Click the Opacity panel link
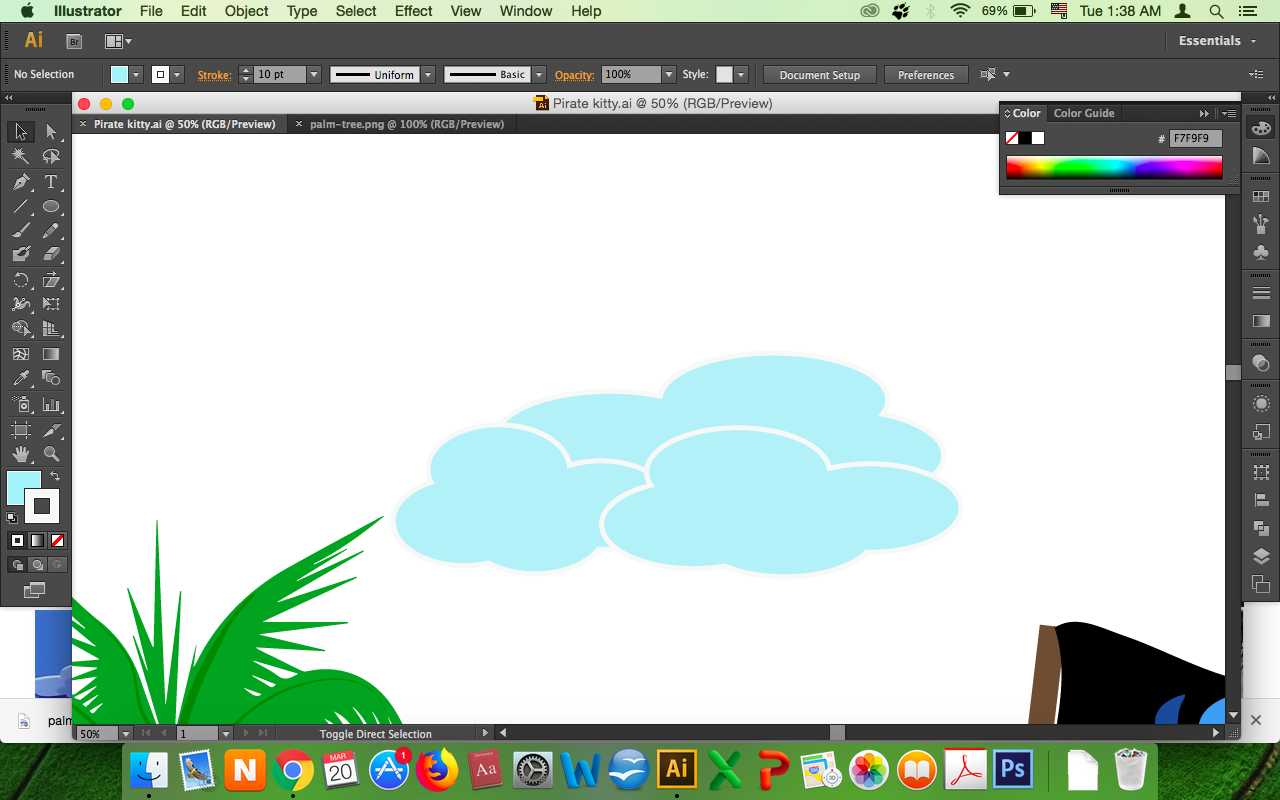 click(x=575, y=75)
